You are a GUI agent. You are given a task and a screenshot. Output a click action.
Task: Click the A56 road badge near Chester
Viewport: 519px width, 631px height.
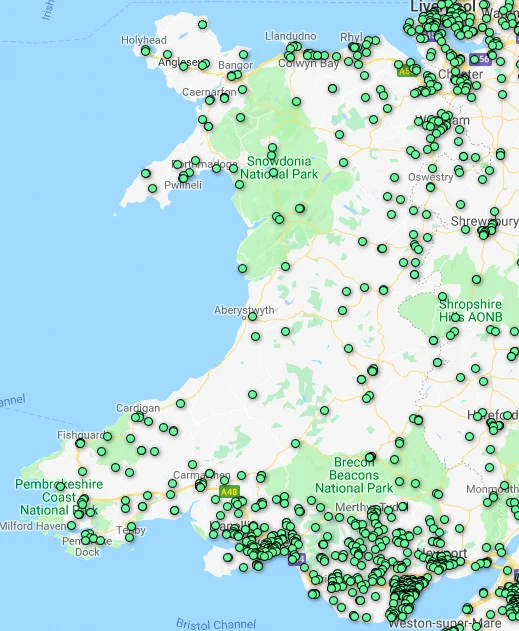pyautogui.click(x=481, y=59)
